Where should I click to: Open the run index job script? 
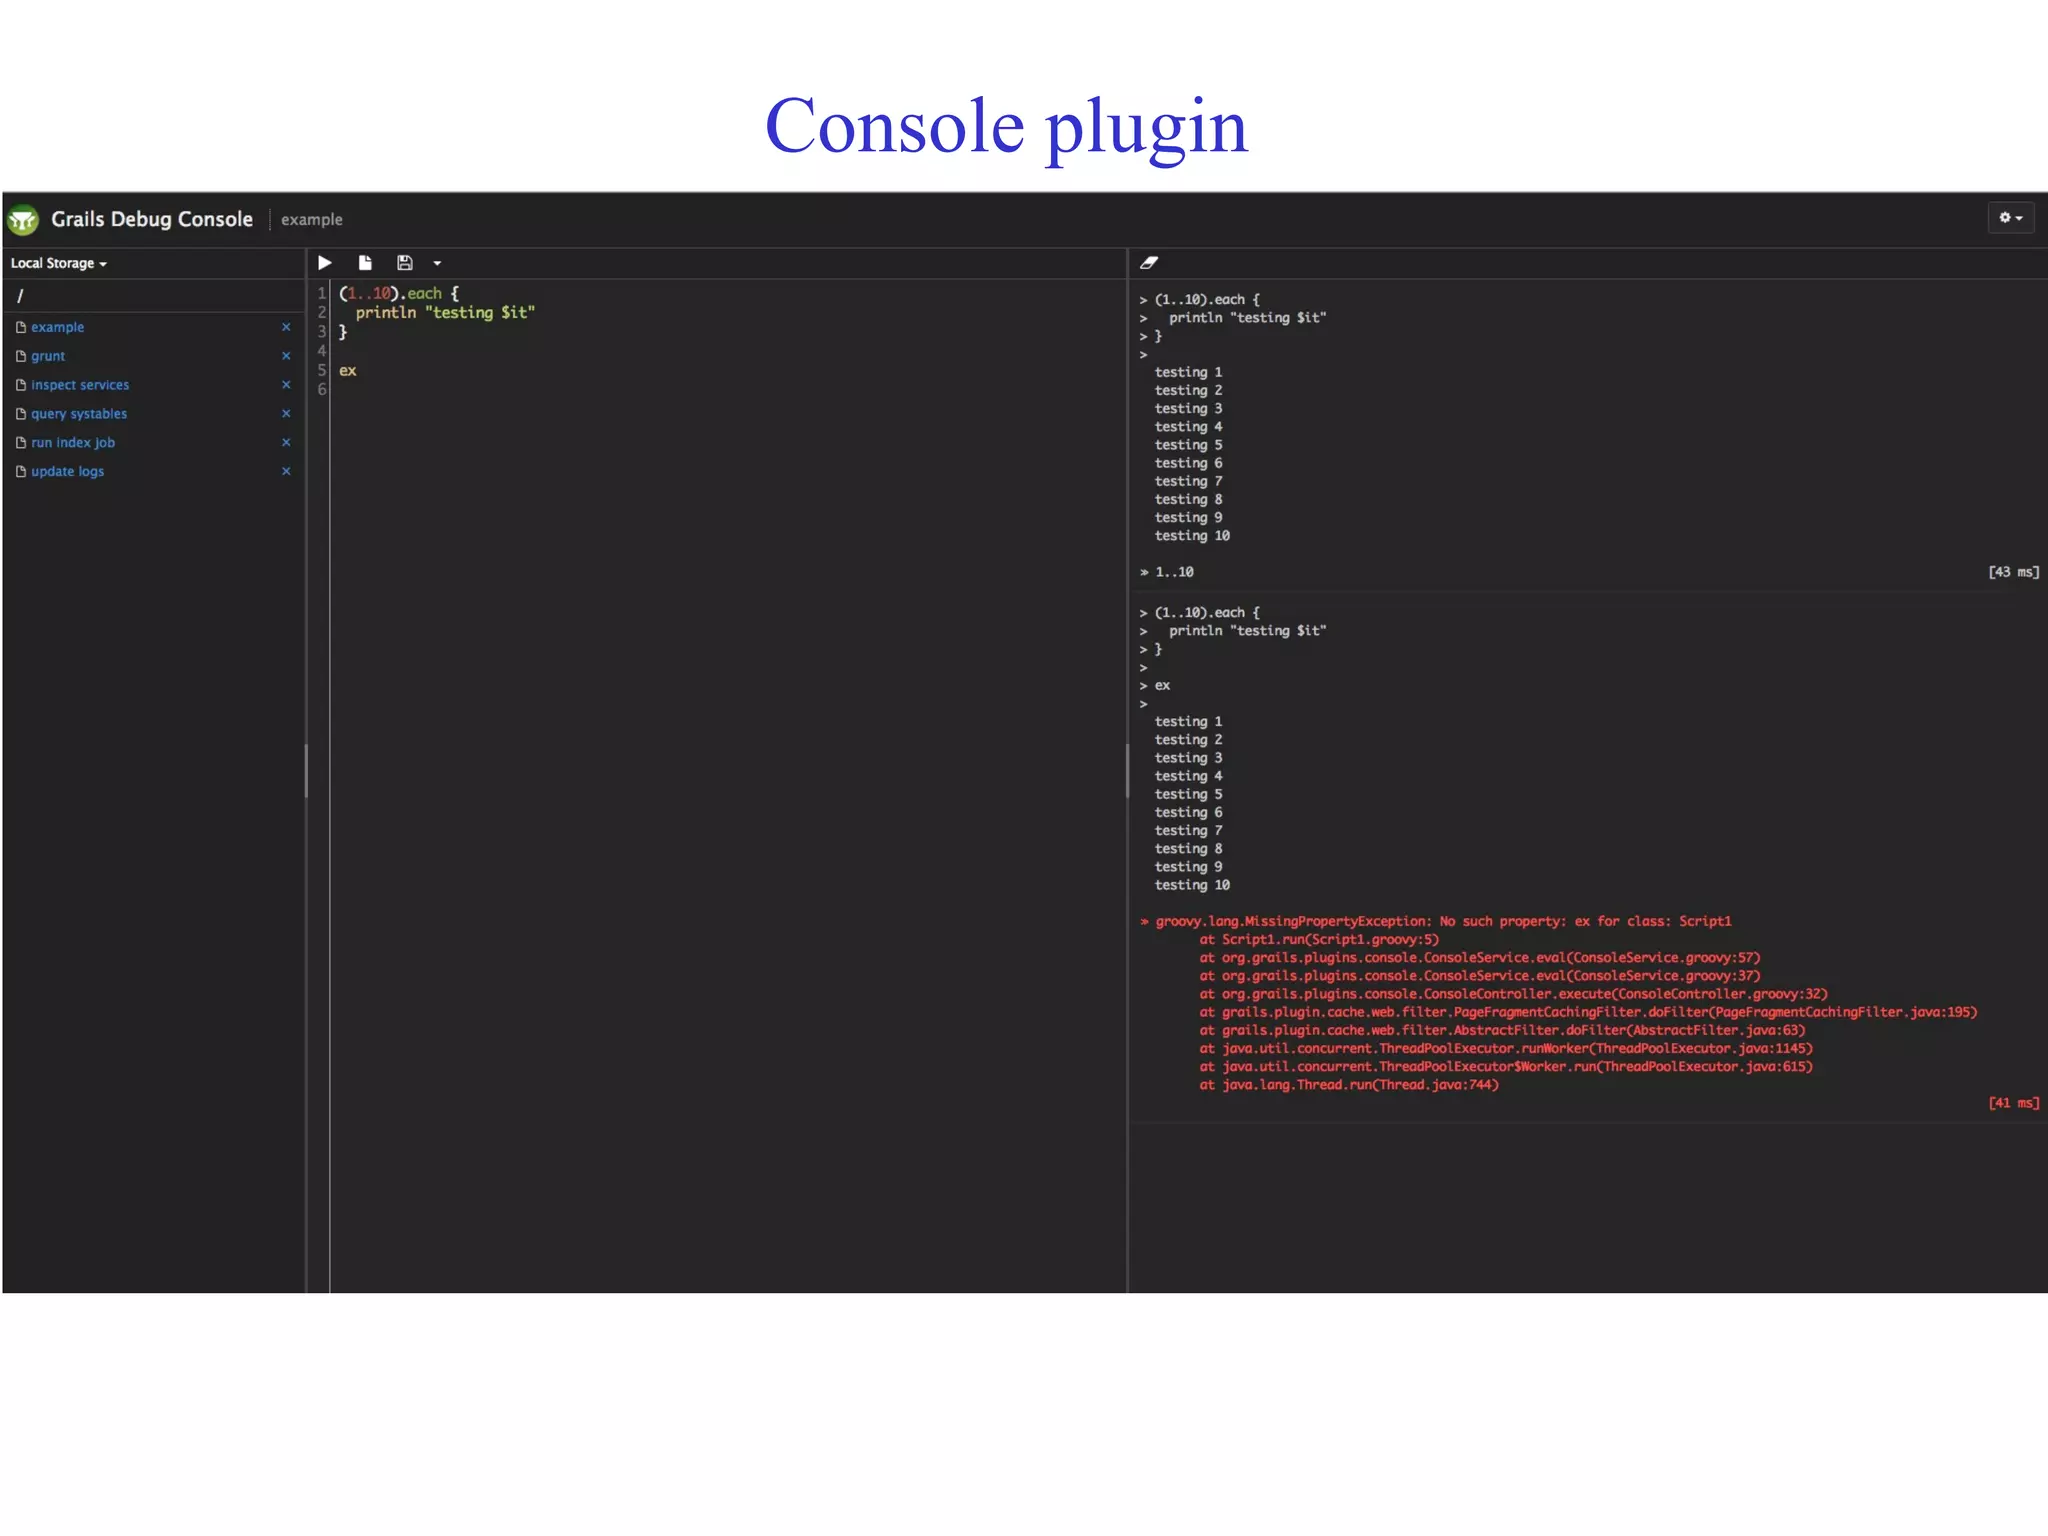pyautogui.click(x=73, y=443)
